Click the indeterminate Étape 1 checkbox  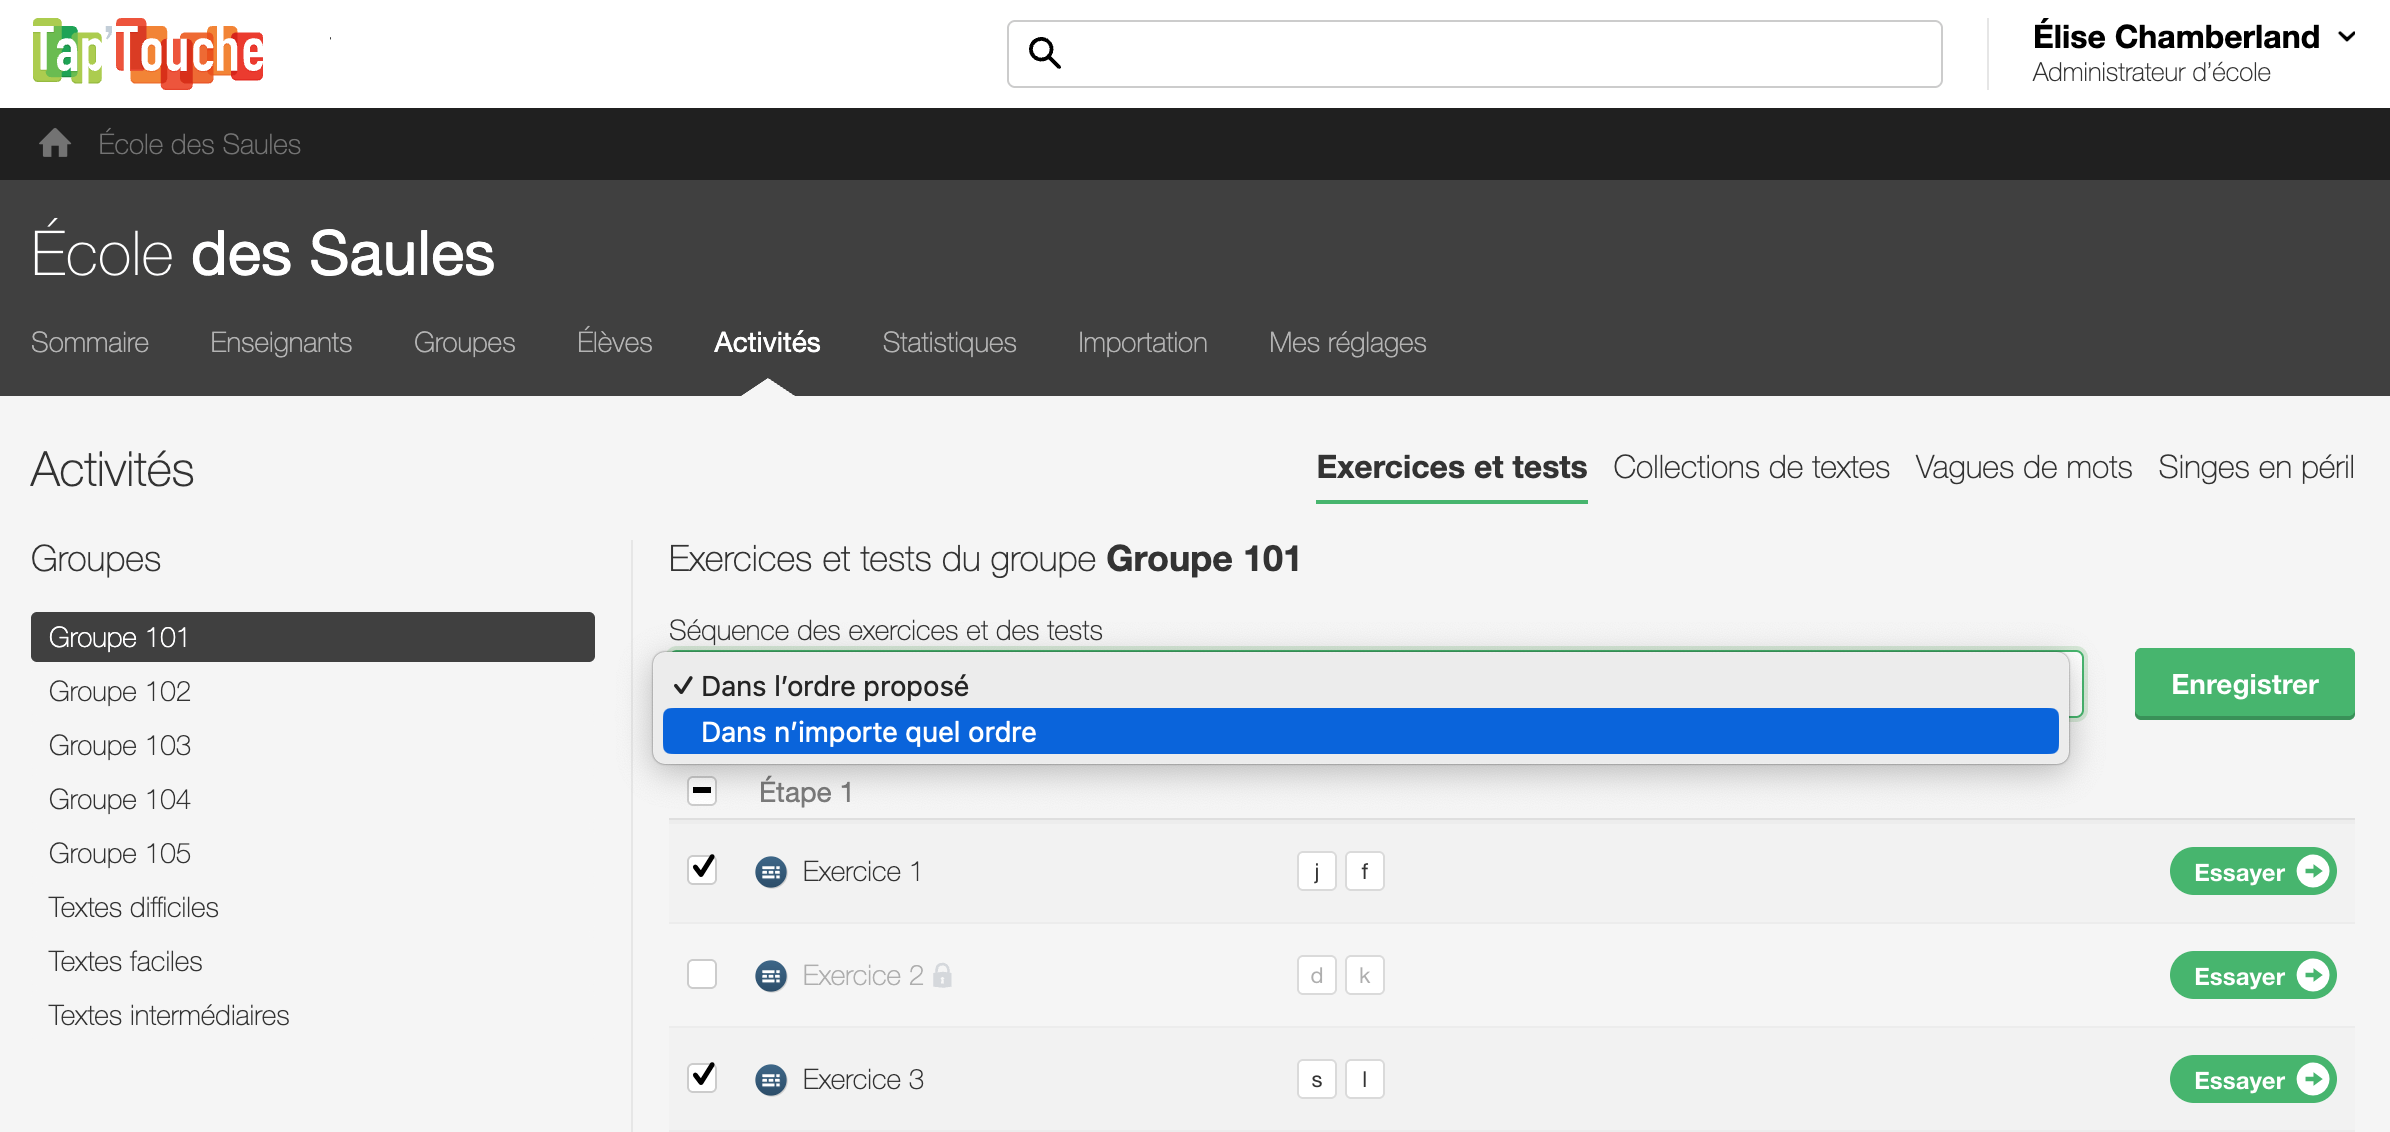tap(702, 790)
